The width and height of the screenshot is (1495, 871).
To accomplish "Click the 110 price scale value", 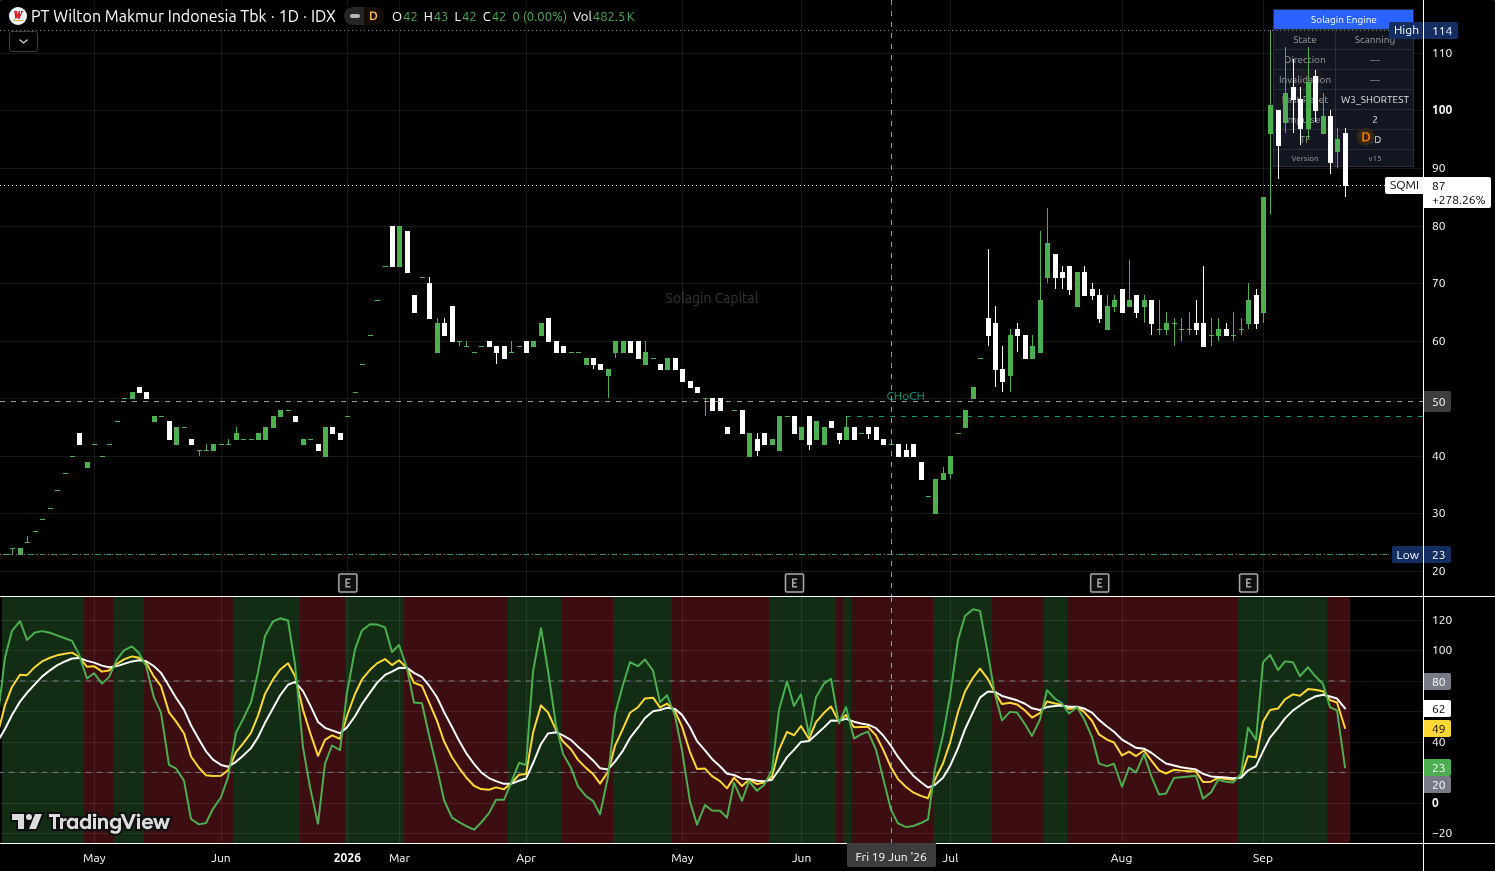I will tap(1442, 53).
